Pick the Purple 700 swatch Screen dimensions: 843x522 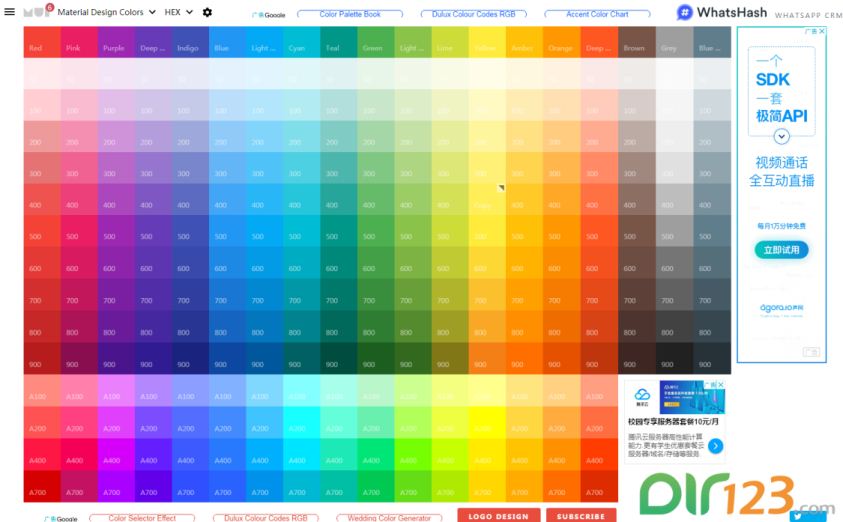(x=116, y=295)
